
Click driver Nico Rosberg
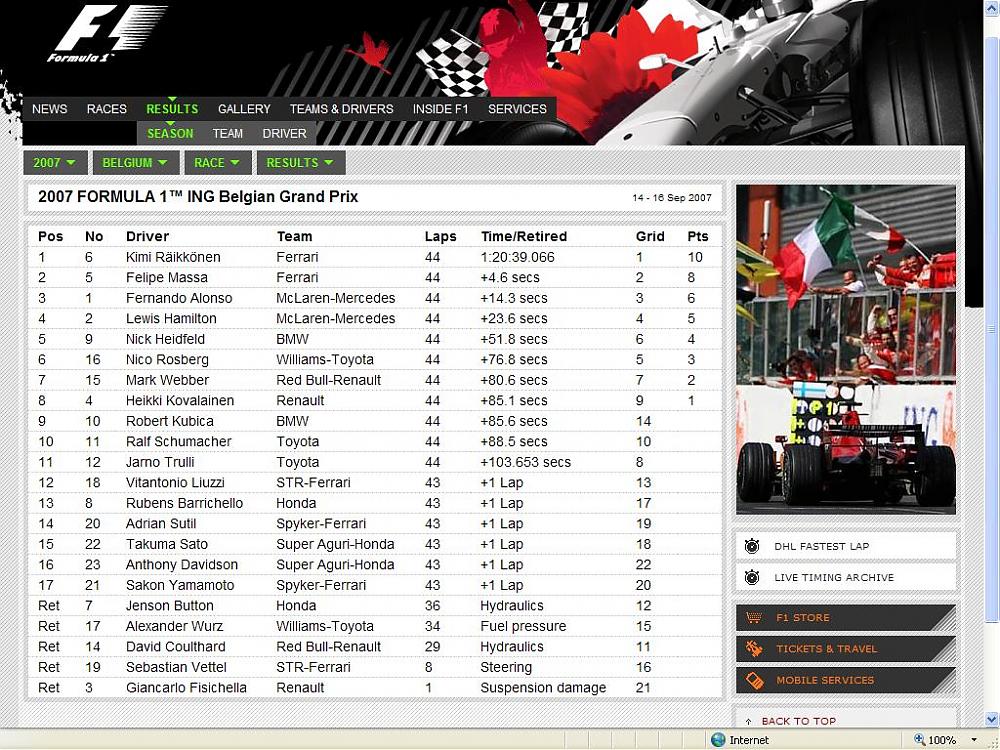point(167,360)
